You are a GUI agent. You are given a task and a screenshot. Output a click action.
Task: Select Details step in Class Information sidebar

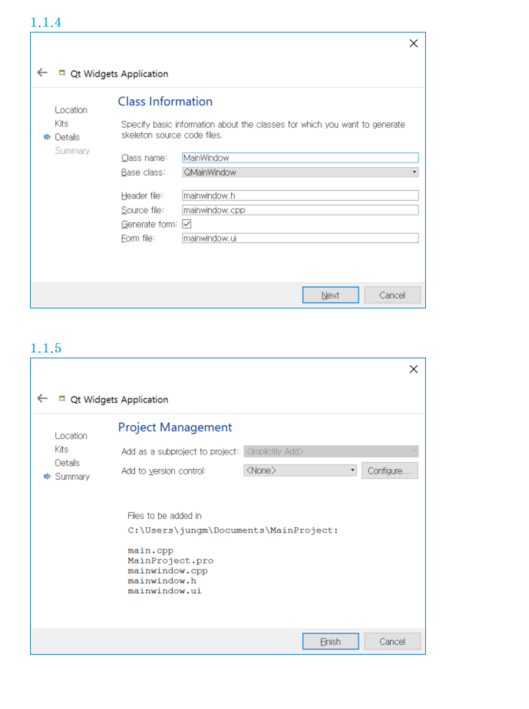tap(67, 137)
